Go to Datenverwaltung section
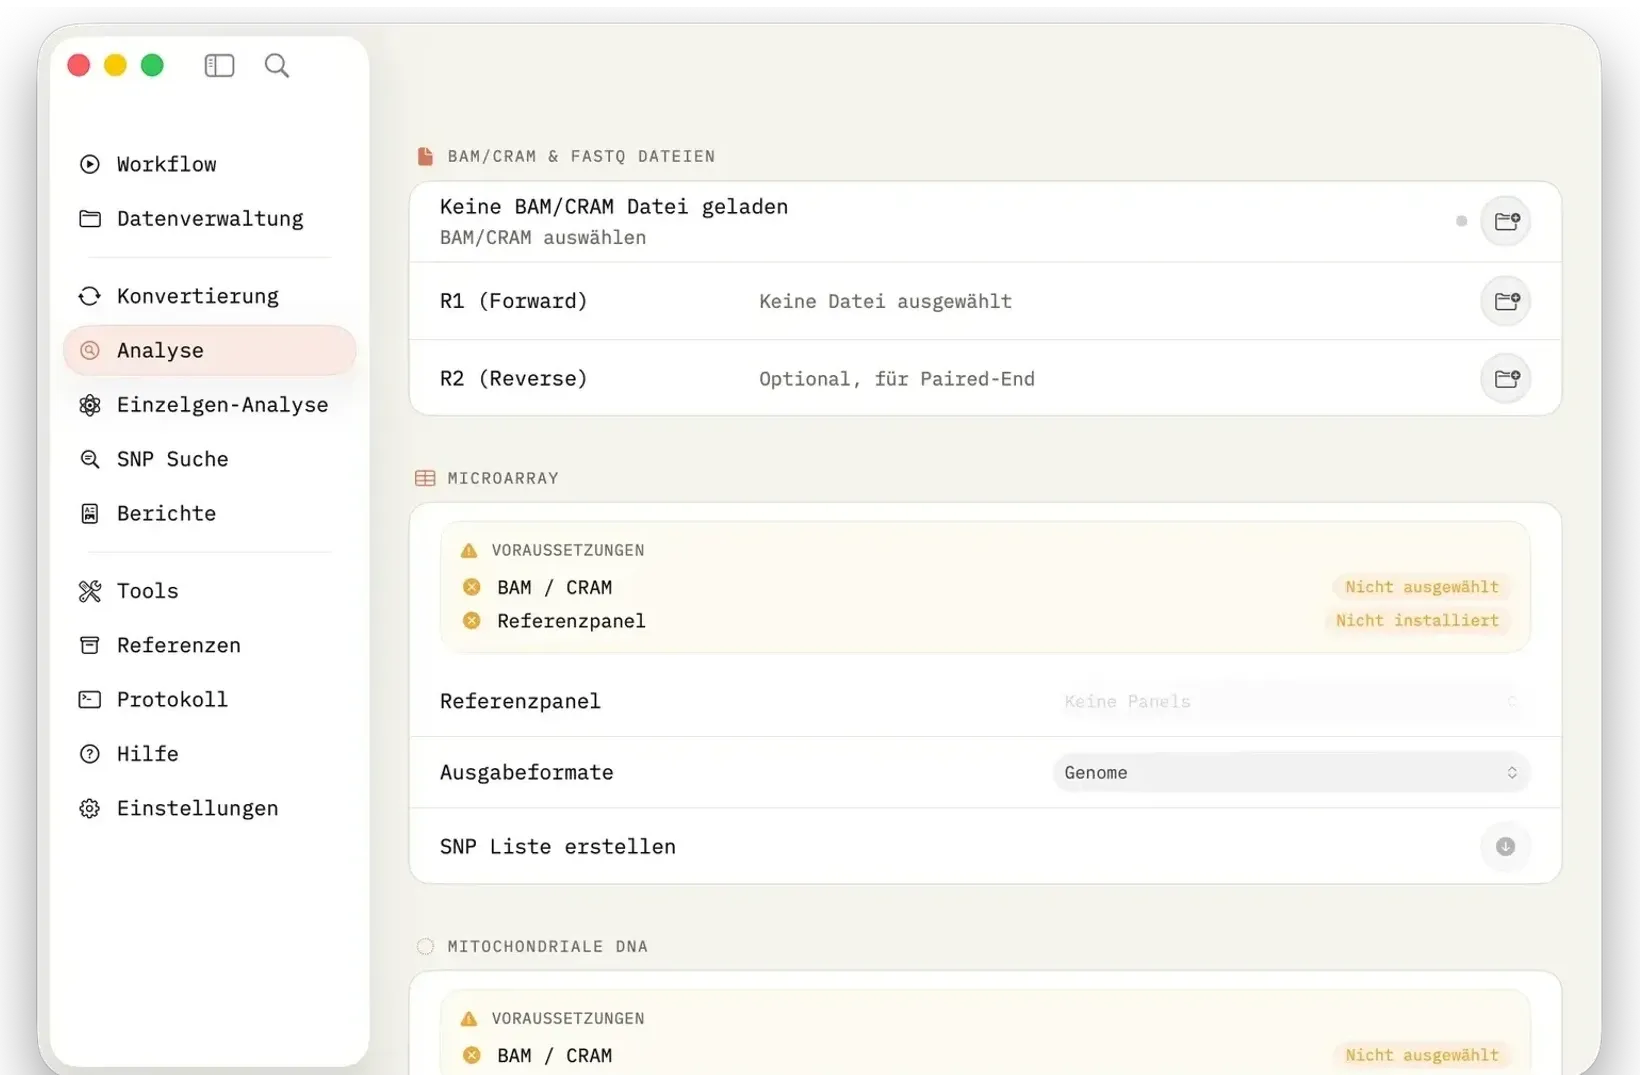1640x1075 pixels. coord(209,218)
